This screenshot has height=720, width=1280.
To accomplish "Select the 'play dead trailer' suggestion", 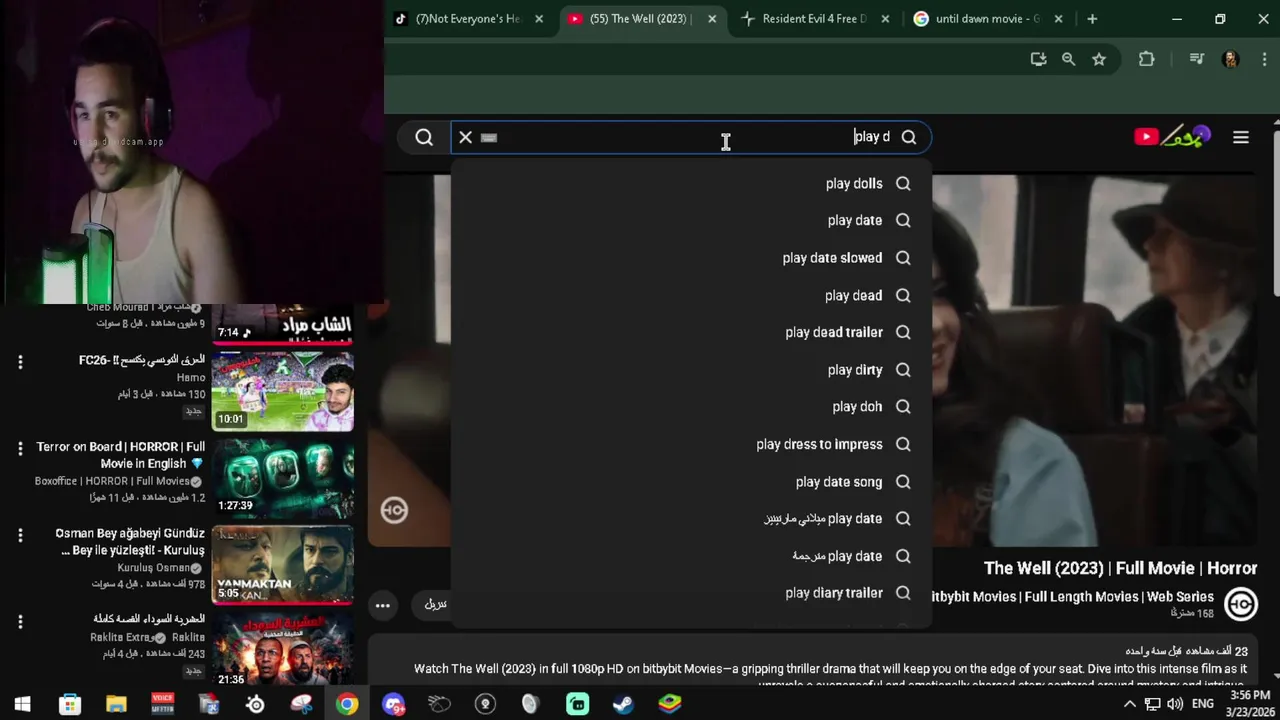I will pyautogui.click(x=691, y=332).
